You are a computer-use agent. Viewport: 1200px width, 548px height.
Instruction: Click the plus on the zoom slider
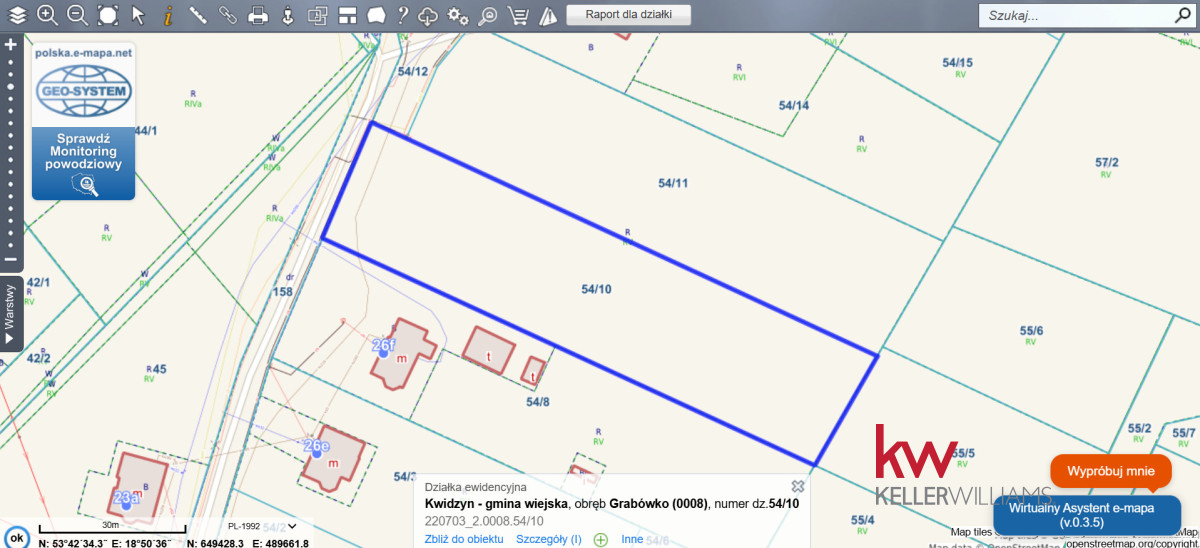coord(11,45)
